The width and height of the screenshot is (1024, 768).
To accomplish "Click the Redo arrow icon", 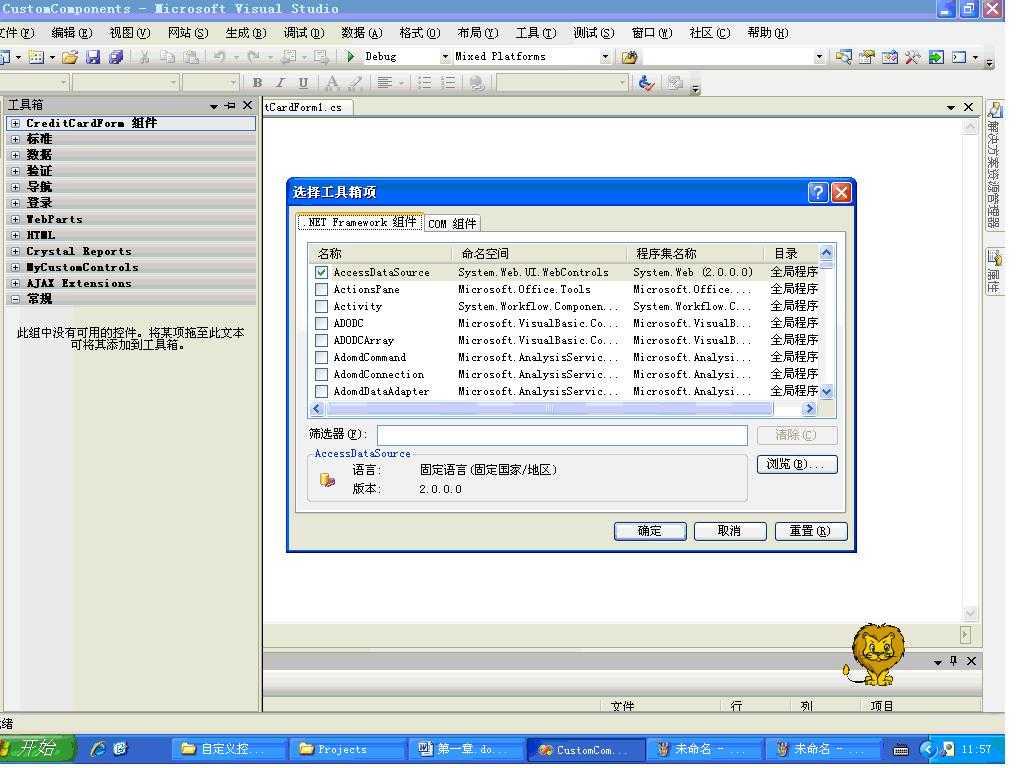I will [x=253, y=57].
